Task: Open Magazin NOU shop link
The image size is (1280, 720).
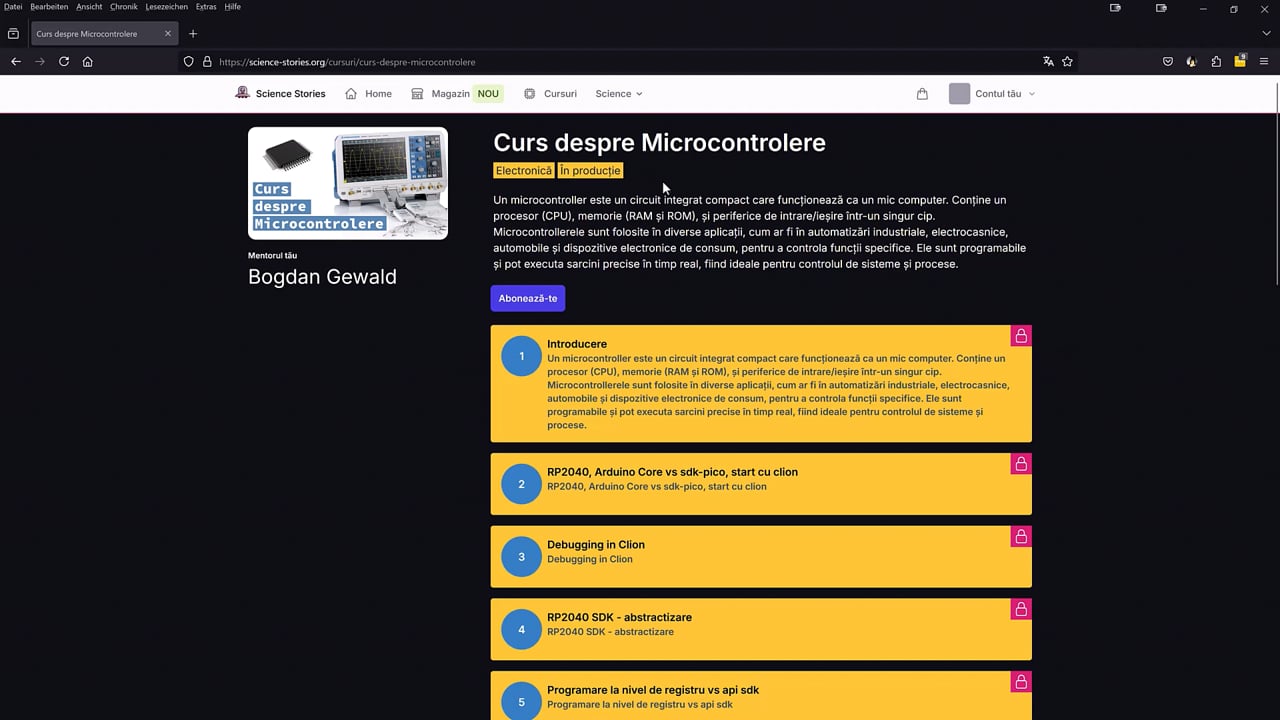Action: pyautogui.click(x=457, y=94)
